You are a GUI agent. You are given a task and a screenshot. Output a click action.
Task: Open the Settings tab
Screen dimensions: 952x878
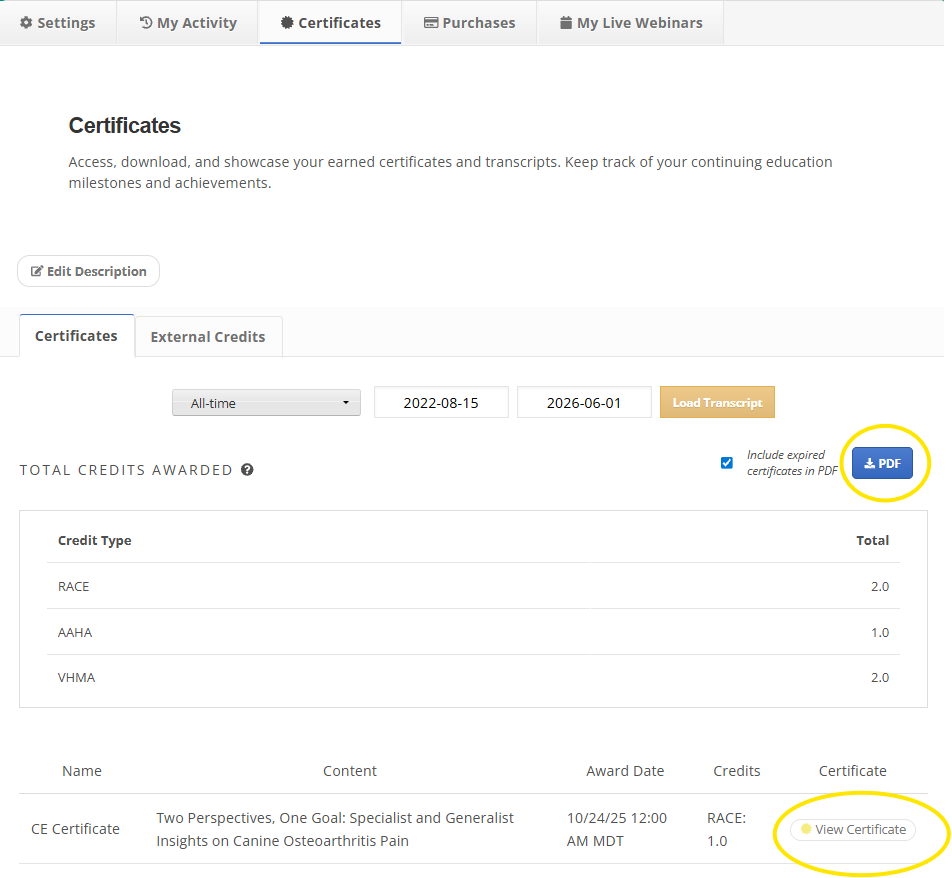[x=58, y=23]
